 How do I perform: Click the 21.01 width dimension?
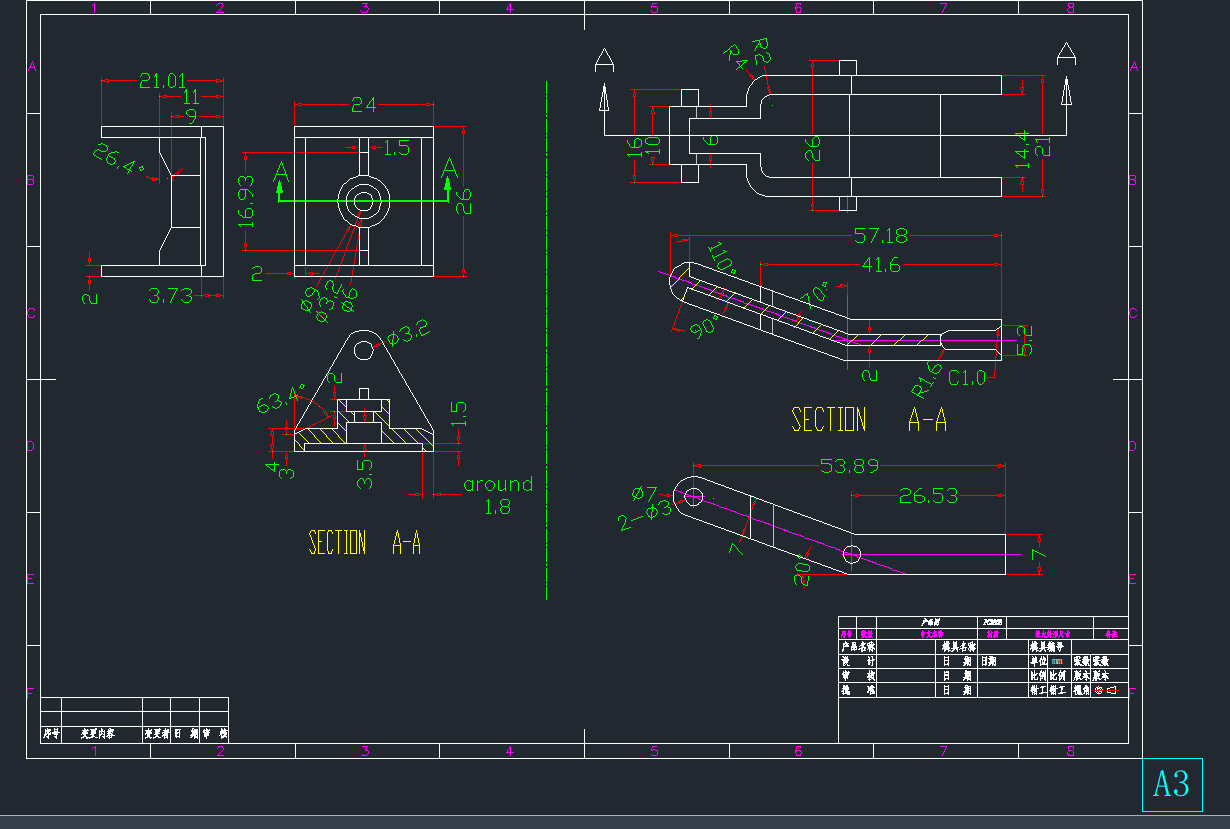click(x=162, y=81)
